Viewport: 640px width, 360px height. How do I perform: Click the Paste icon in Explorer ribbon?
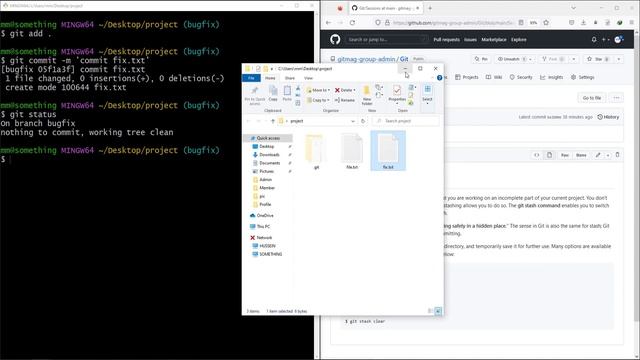click(287, 93)
